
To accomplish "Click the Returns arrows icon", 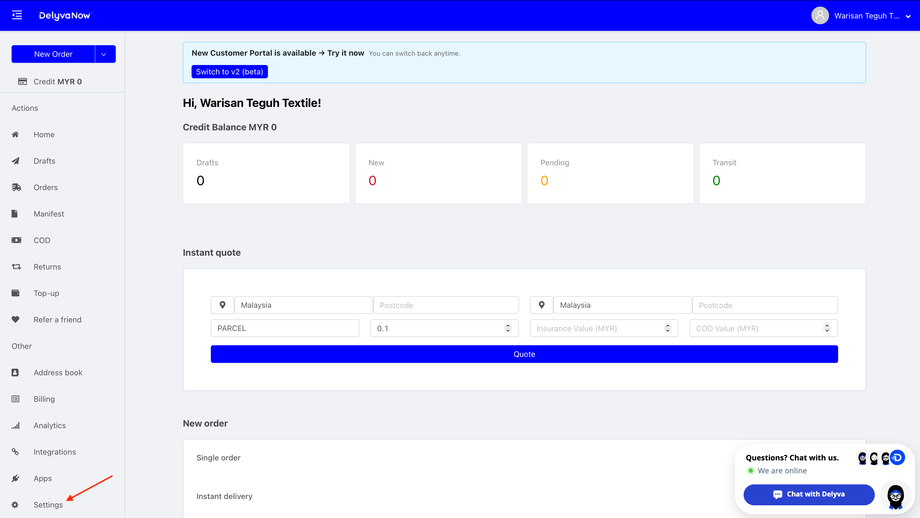I will click(x=16, y=266).
